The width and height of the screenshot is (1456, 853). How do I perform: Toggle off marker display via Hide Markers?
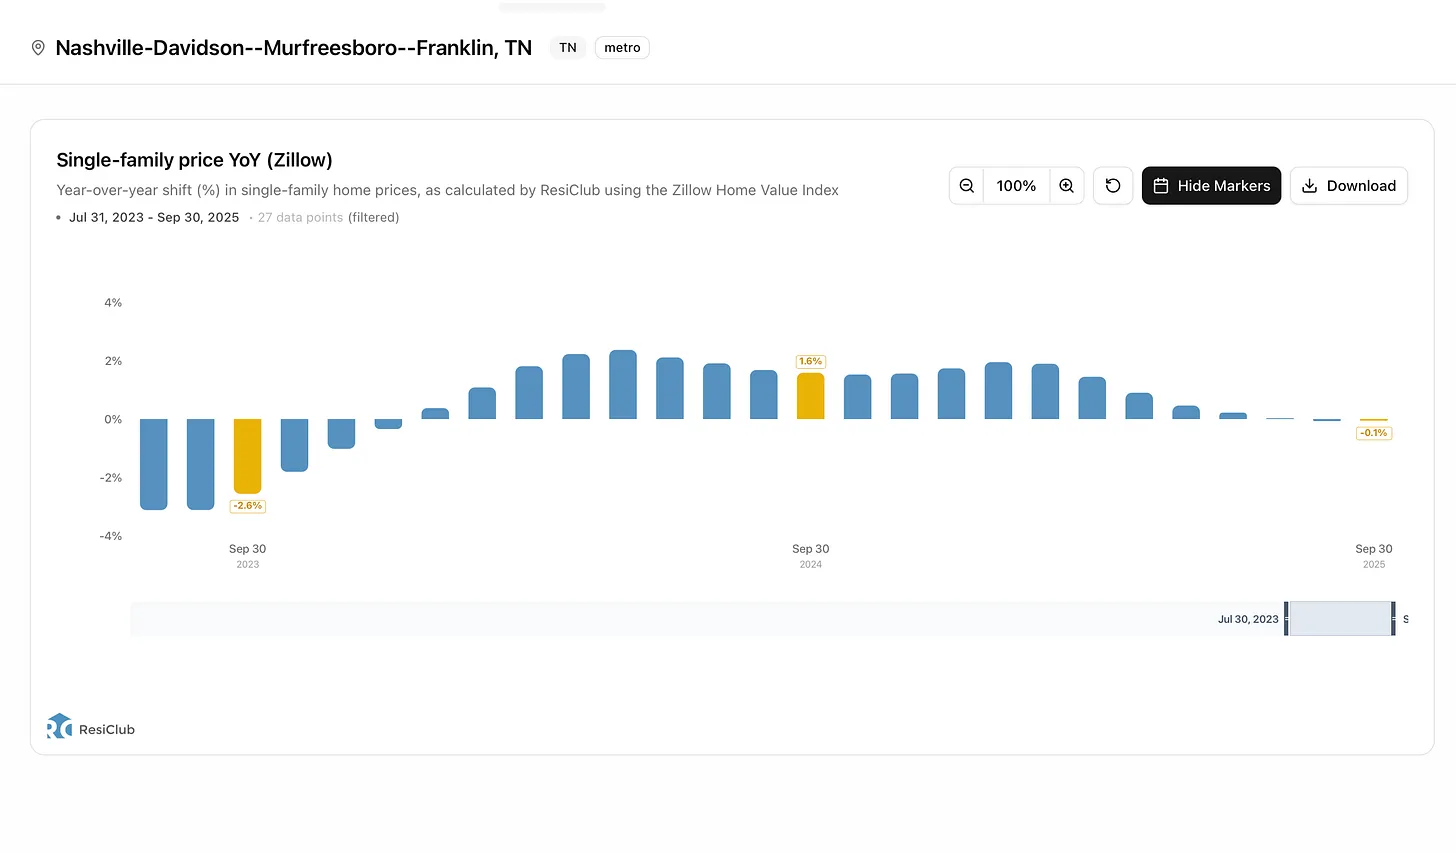click(x=1211, y=185)
